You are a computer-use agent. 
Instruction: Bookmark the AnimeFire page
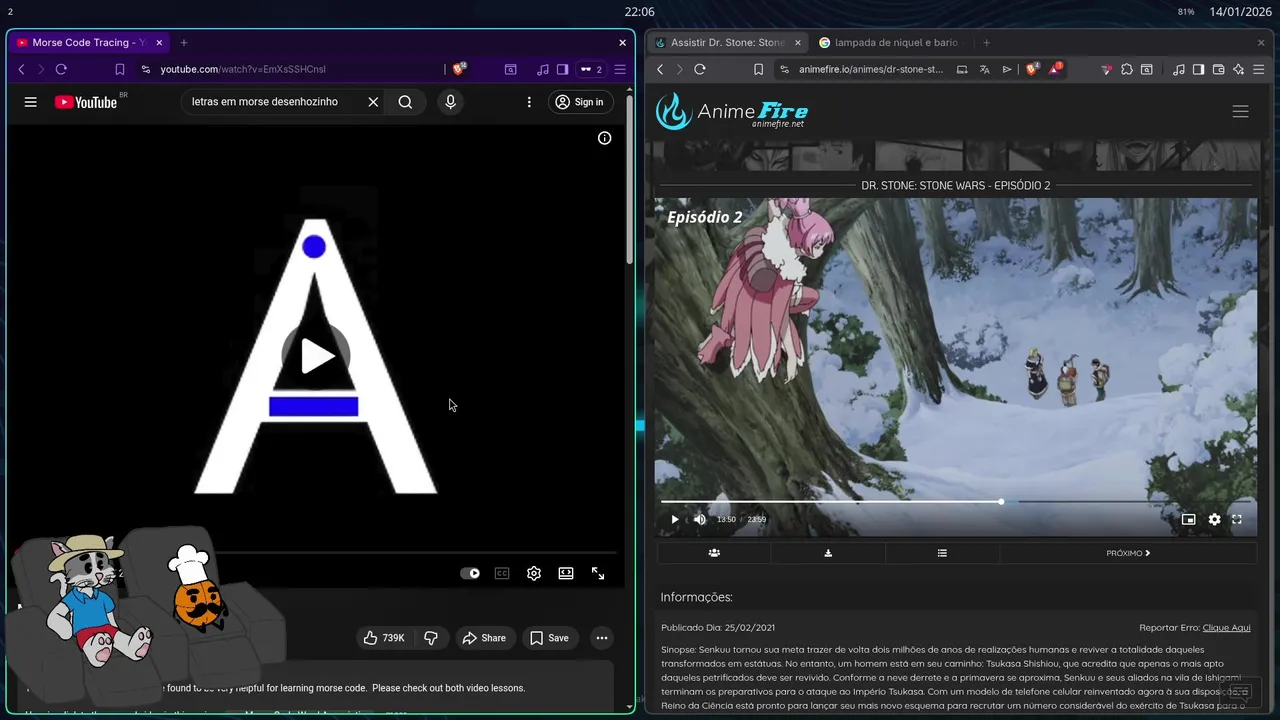(x=758, y=69)
